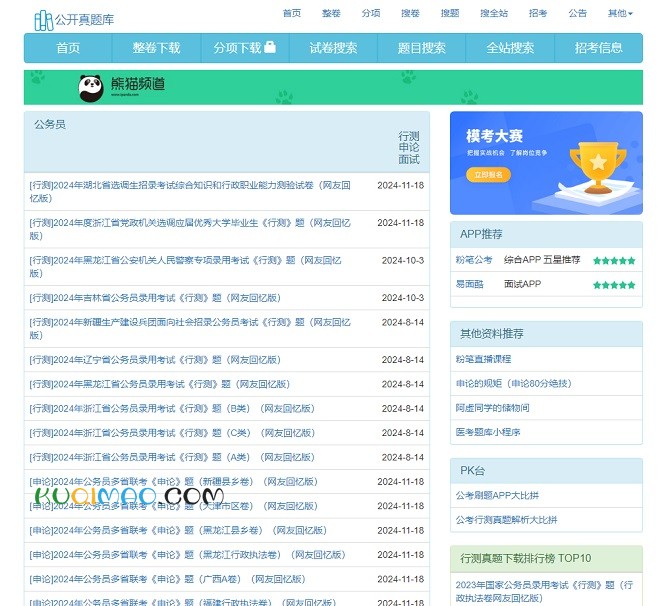Open 2024年黑龙江省公务员录用考试 行测 paper

(160, 384)
